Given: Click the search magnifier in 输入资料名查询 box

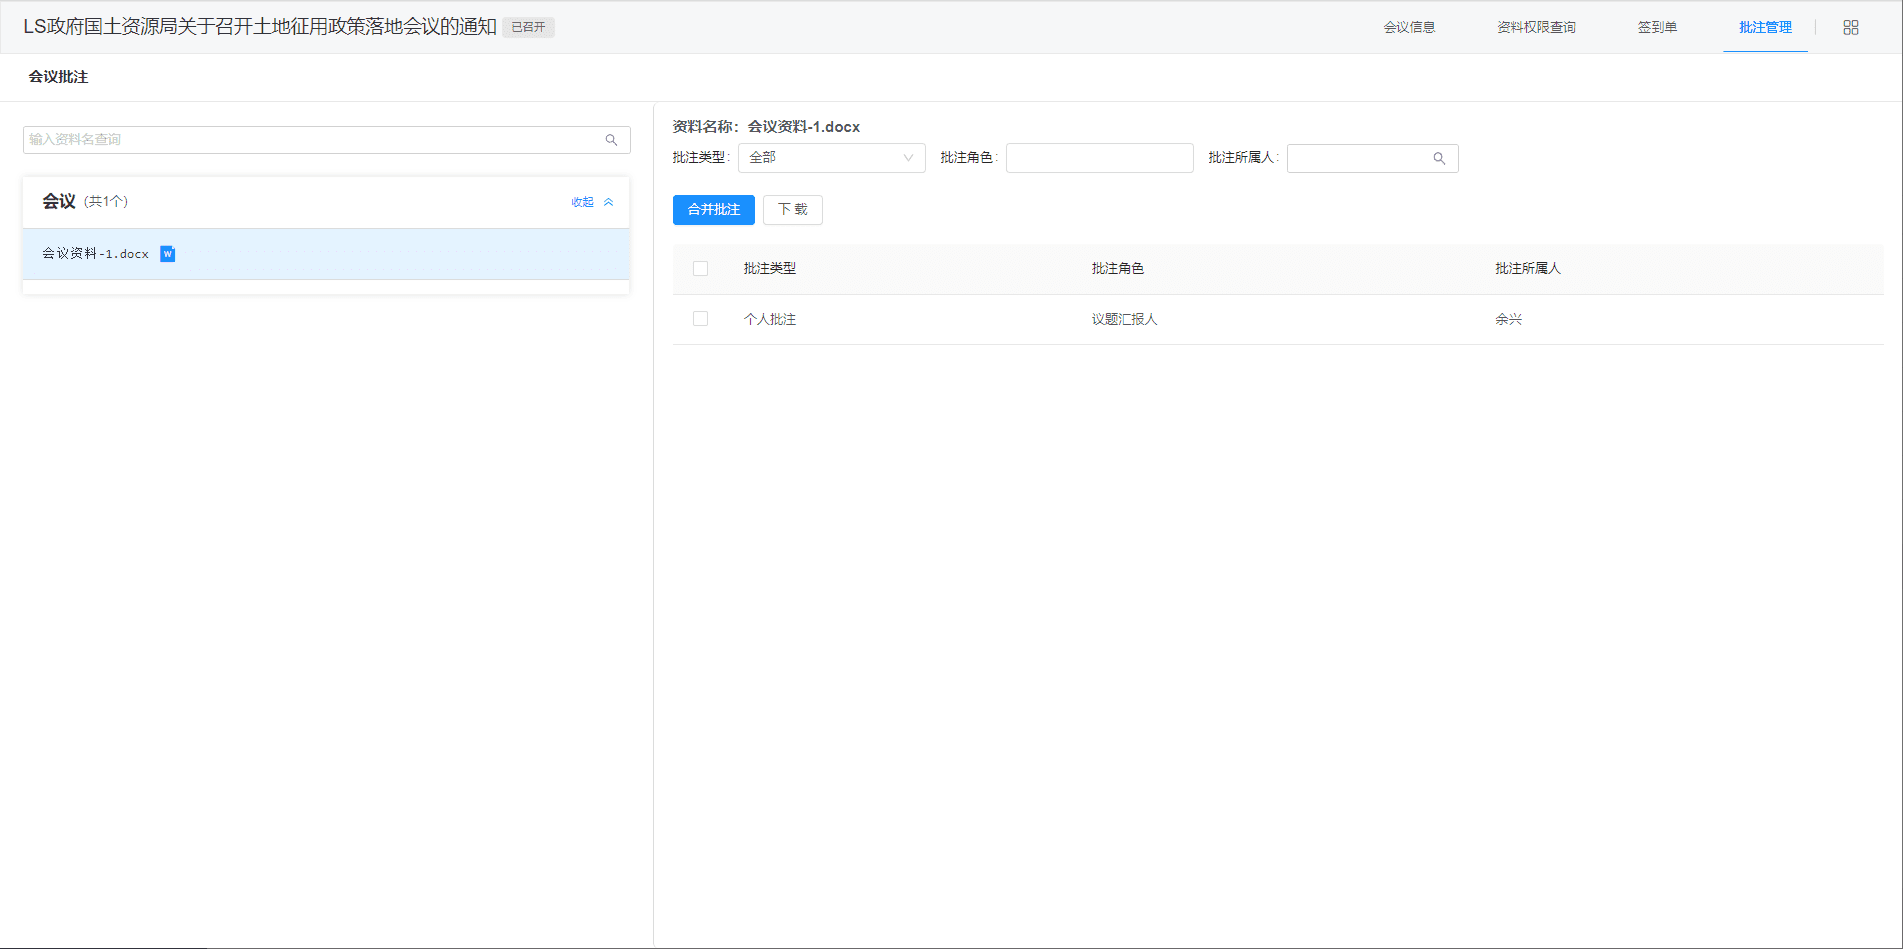Looking at the screenshot, I should (611, 140).
